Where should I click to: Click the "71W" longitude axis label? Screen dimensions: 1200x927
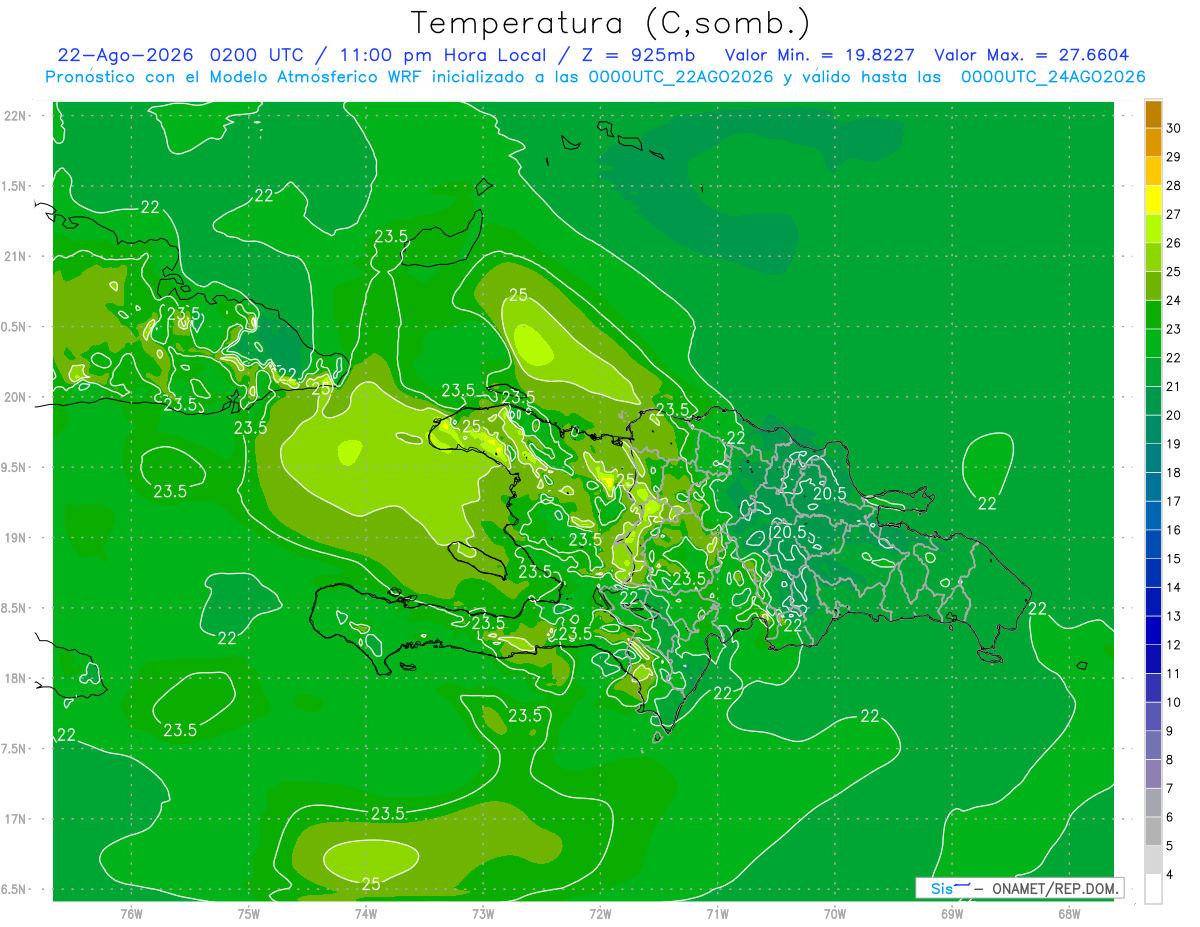click(x=717, y=913)
